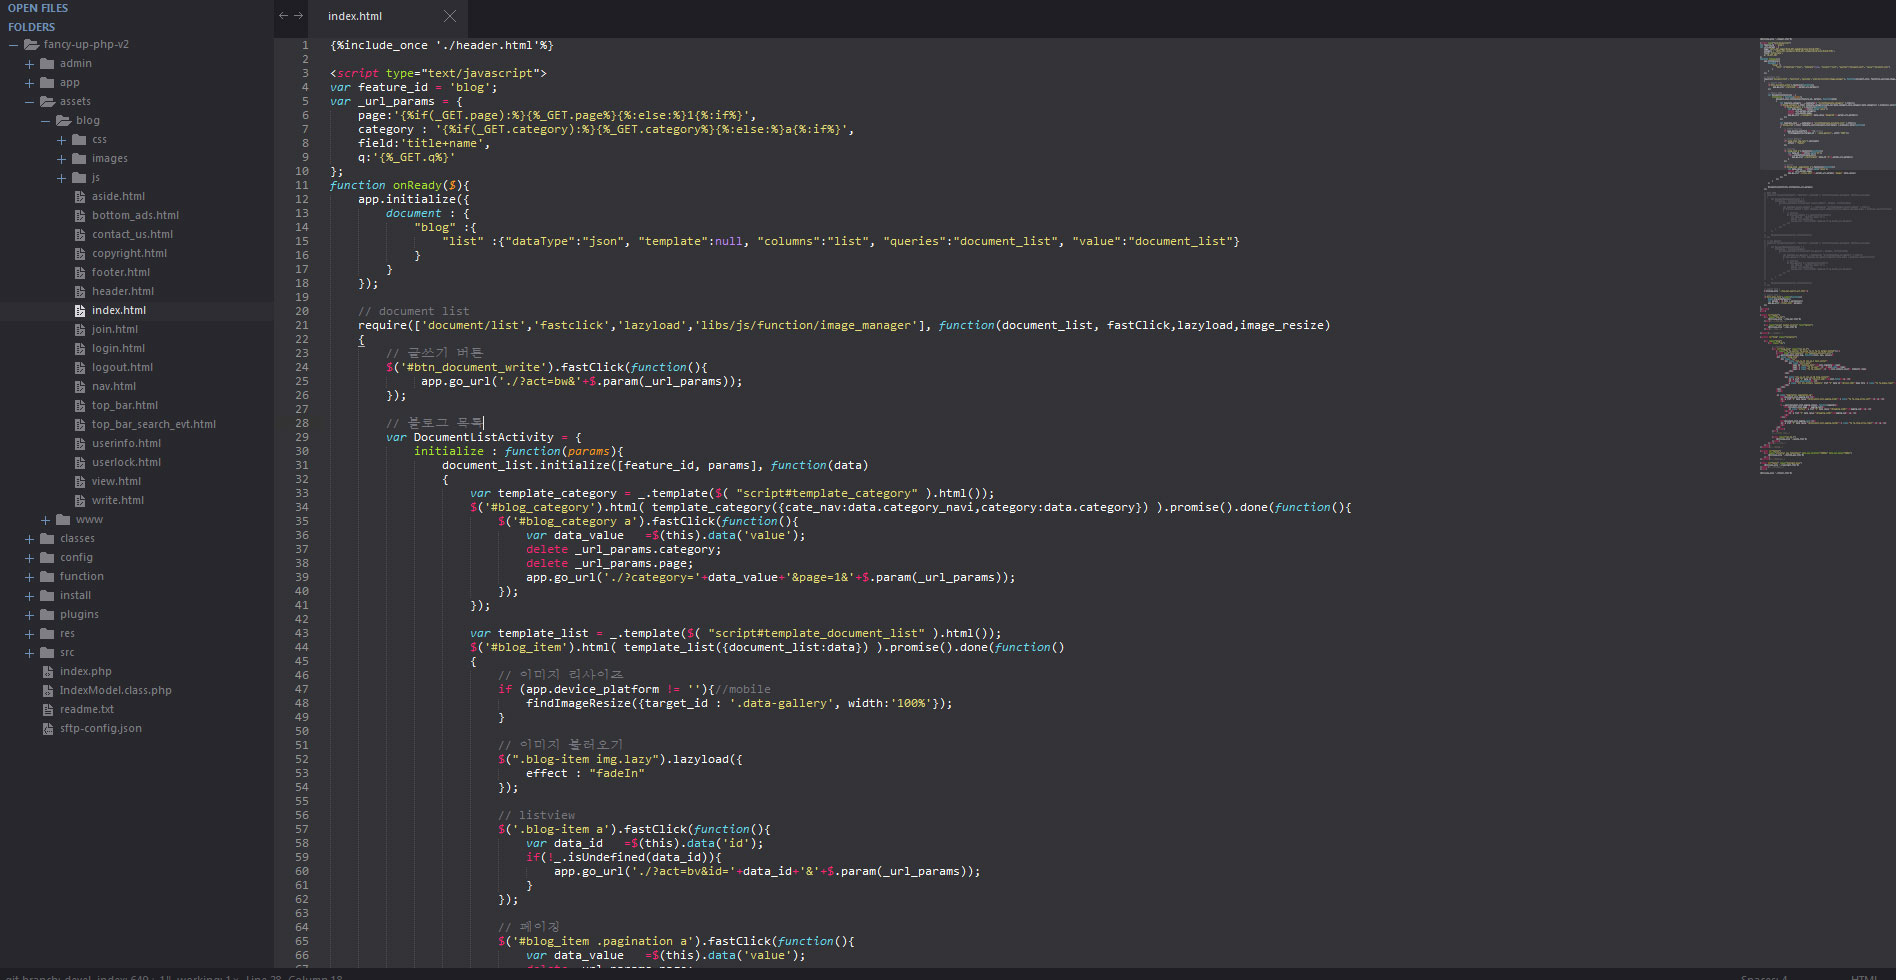Click the var feature_id = 'blog' line
The height and width of the screenshot is (980, 1896).
point(414,87)
